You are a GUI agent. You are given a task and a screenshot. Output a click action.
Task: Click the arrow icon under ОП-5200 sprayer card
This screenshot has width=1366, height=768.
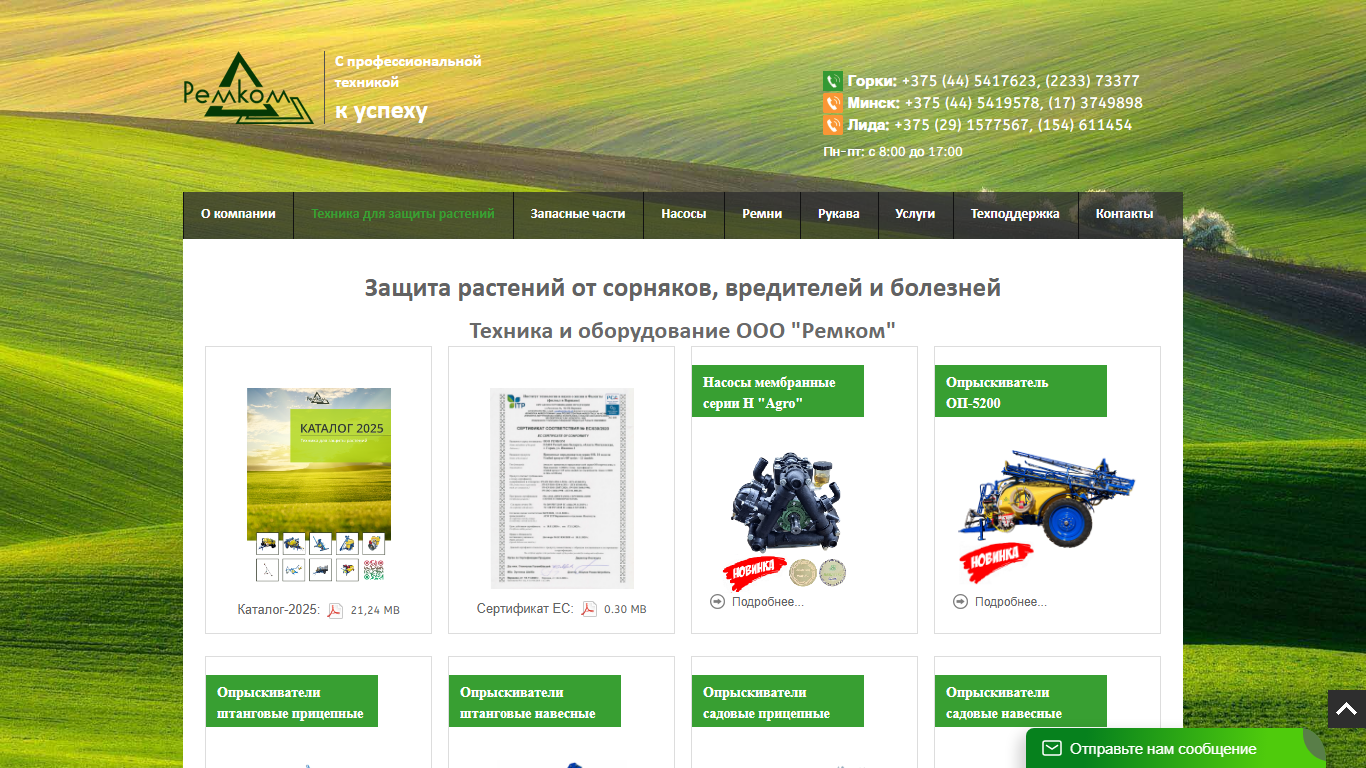(960, 601)
